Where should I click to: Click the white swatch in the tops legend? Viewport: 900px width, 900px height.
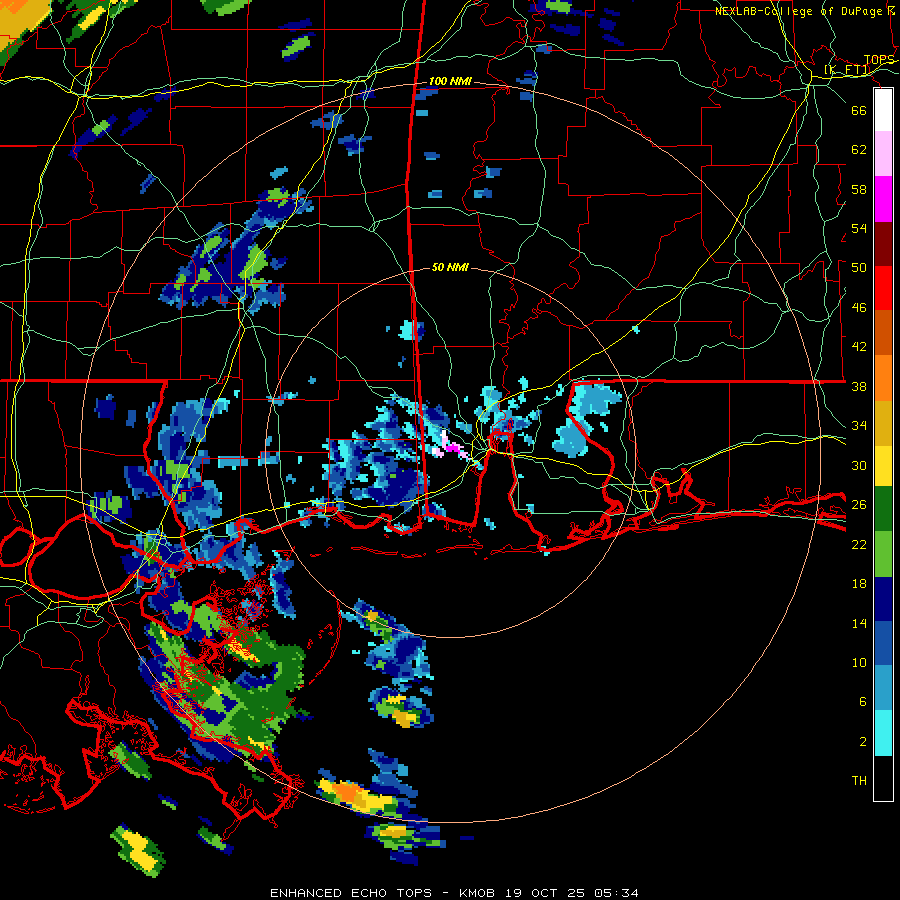[x=883, y=110]
